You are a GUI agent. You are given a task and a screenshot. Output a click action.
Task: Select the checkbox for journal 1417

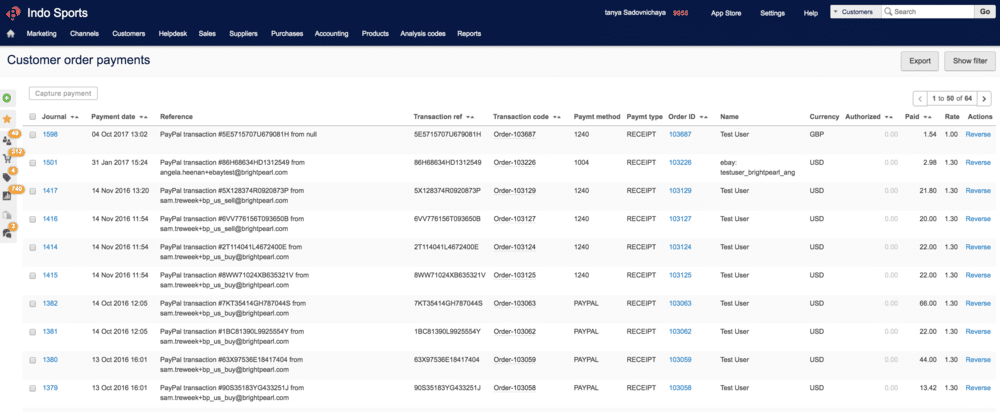coord(33,190)
